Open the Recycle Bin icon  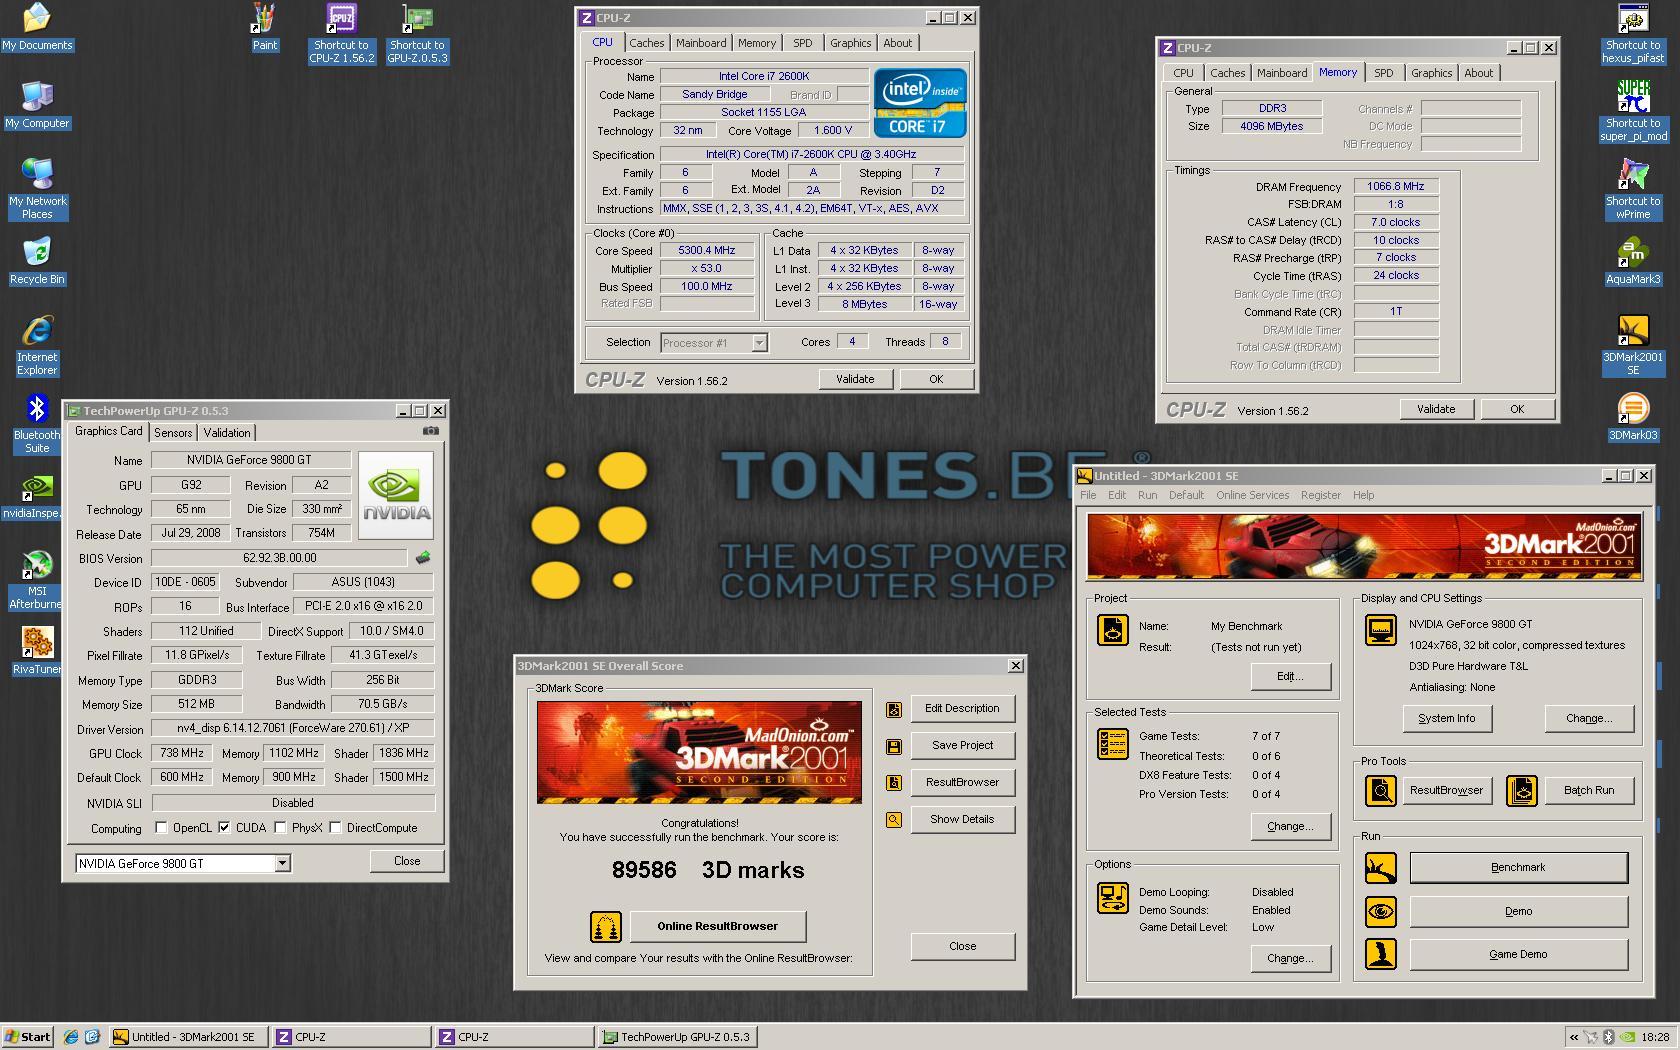[37, 261]
